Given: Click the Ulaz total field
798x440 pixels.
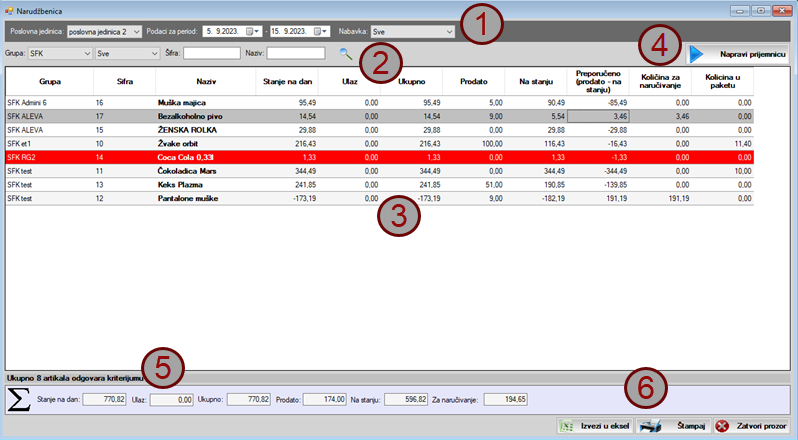Looking at the screenshot, I should [x=172, y=400].
